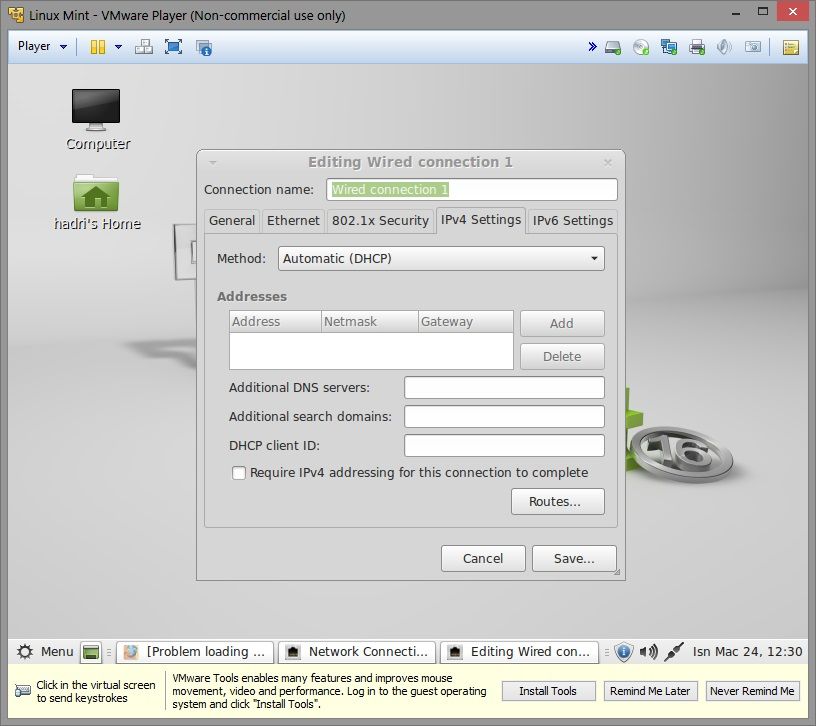Expand the power options dropdown arrow
This screenshot has width=816, height=726.
click(x=119, y=47)
